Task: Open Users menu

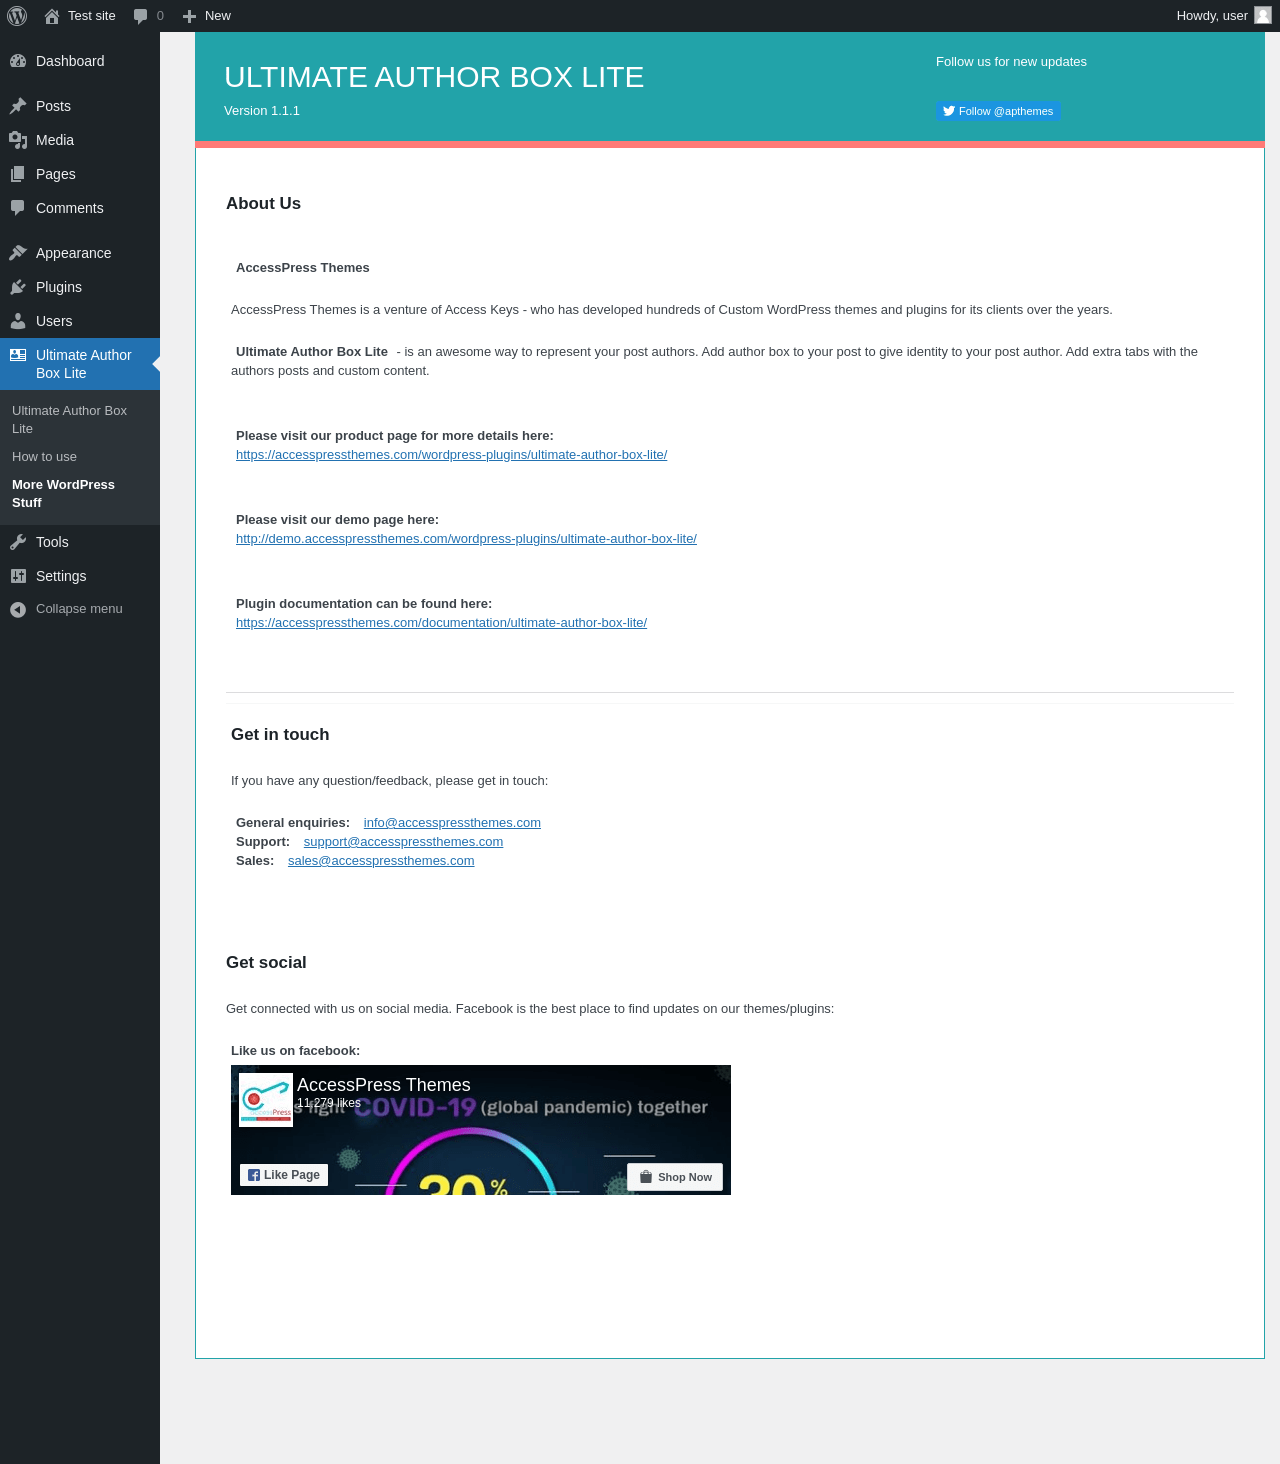Action: (x=80, y=321)
